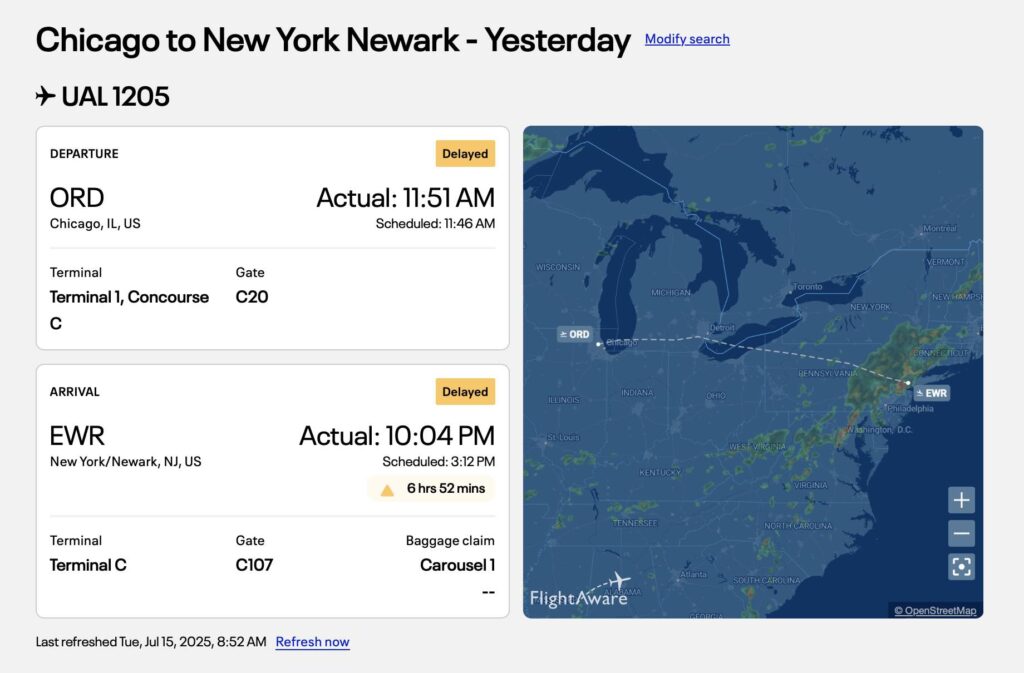Open the OpenStreetMap attribution link

[x=935, y=610]
